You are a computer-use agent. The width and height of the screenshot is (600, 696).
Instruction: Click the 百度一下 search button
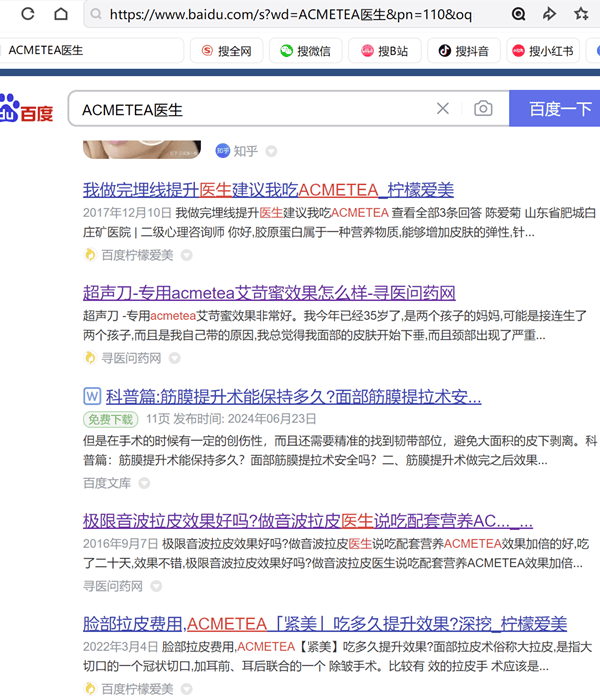[555, 109]
